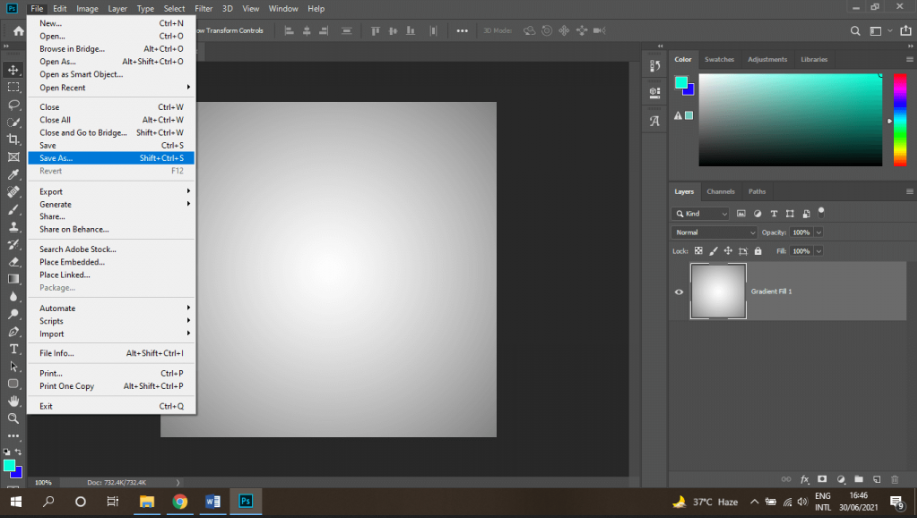Toggle lock image pixels brush icon
This screenshot has height=518, width=917.
click(713, 251)
